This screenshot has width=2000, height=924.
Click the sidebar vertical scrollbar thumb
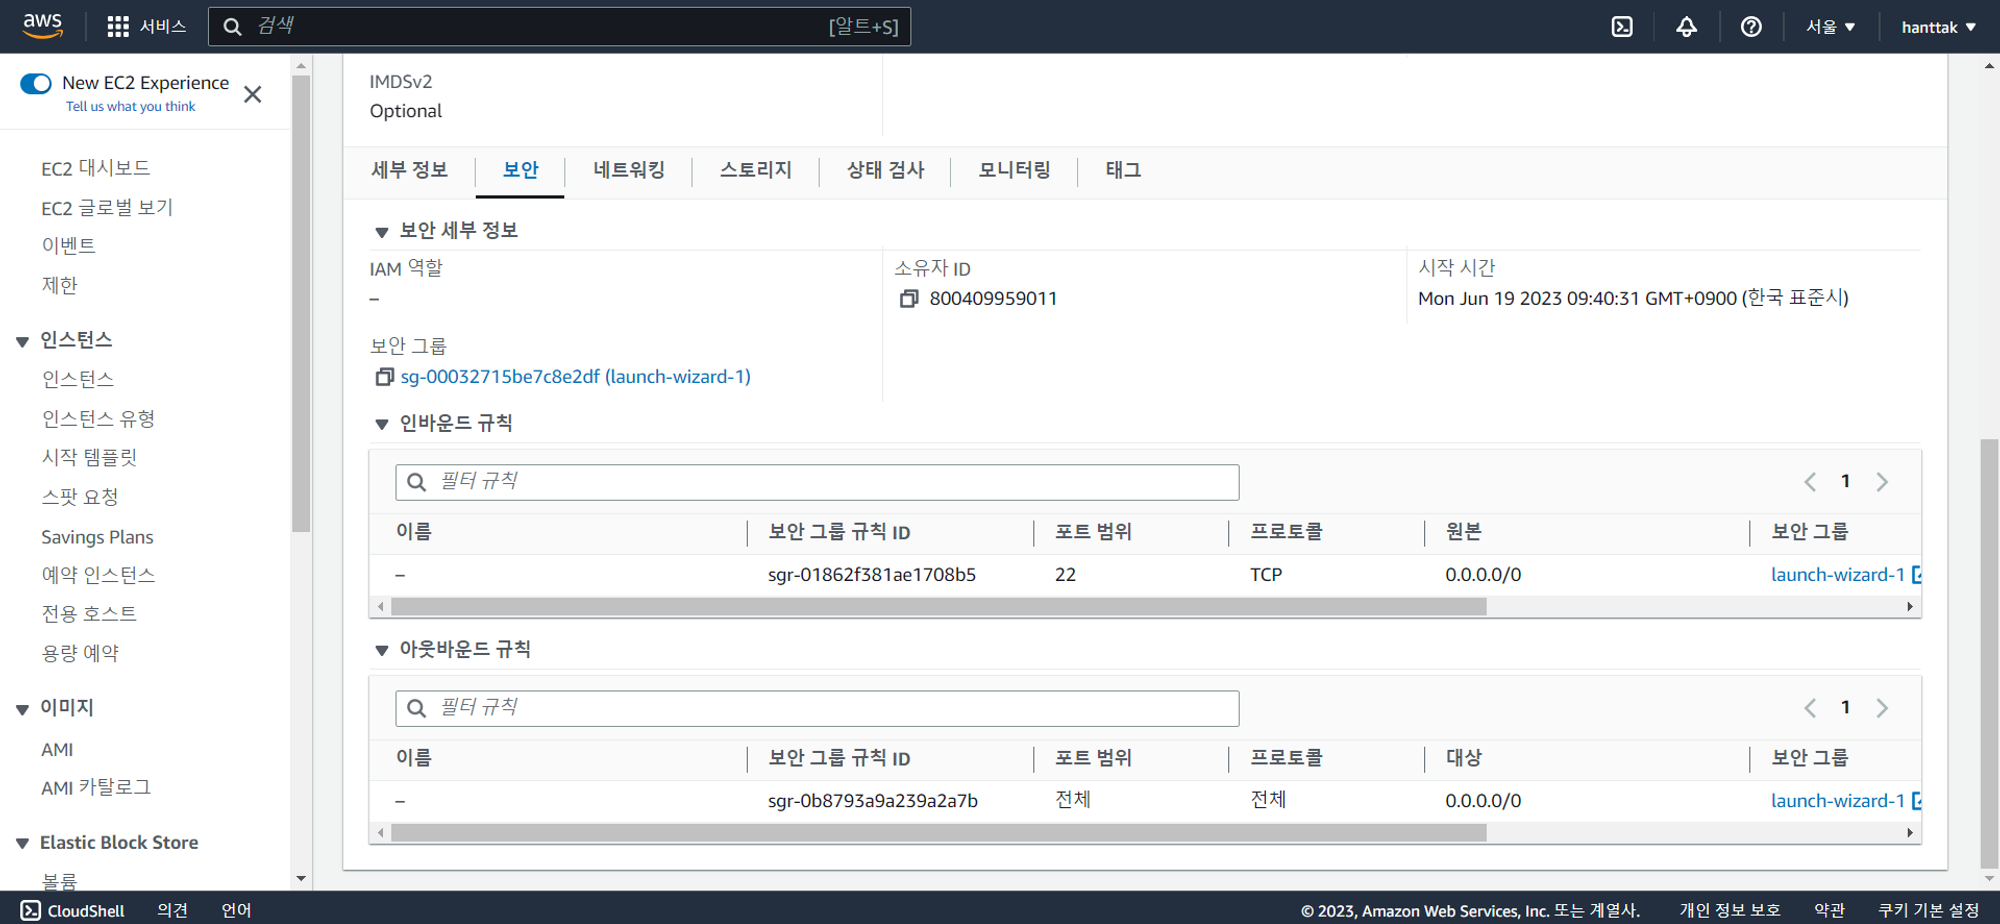pos(301,303)
